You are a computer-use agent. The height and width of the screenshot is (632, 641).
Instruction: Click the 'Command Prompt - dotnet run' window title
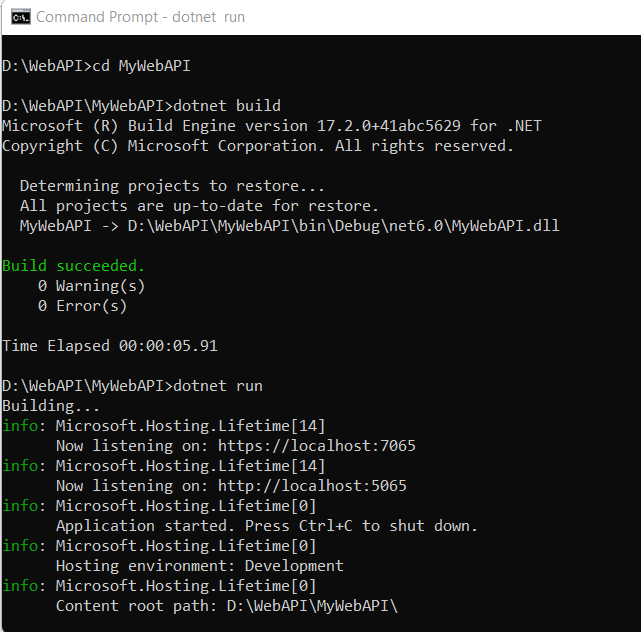pos(140,17)
